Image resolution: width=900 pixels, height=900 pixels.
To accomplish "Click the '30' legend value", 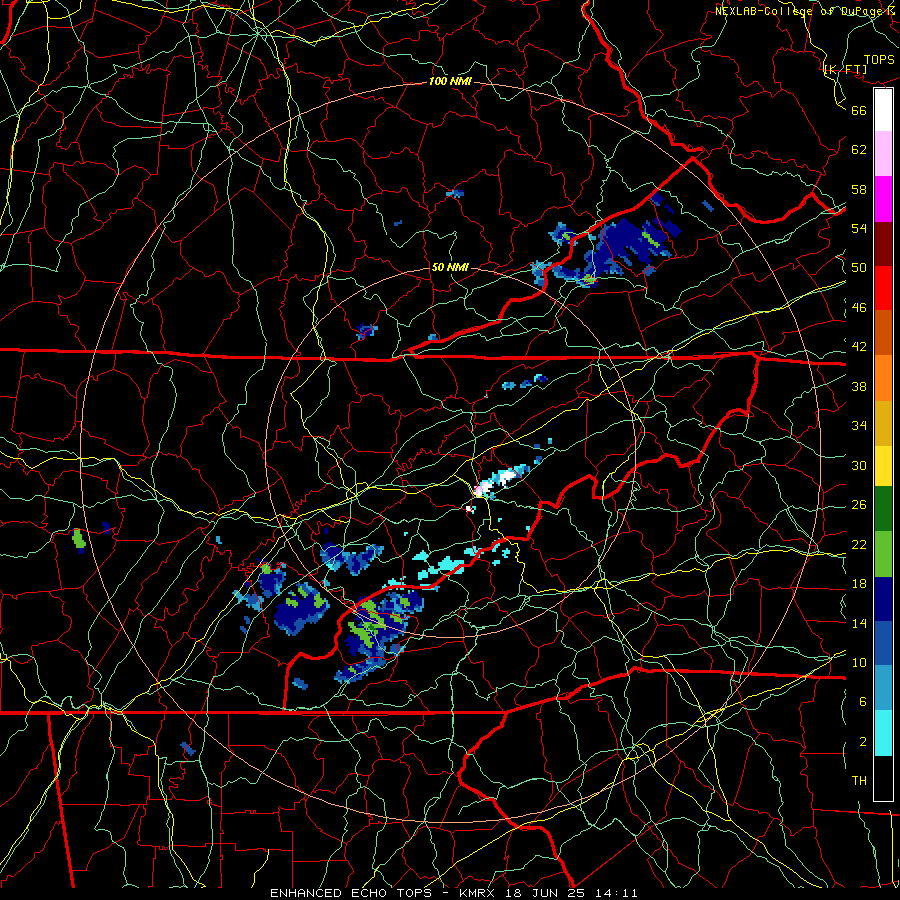I will [859, 465].
